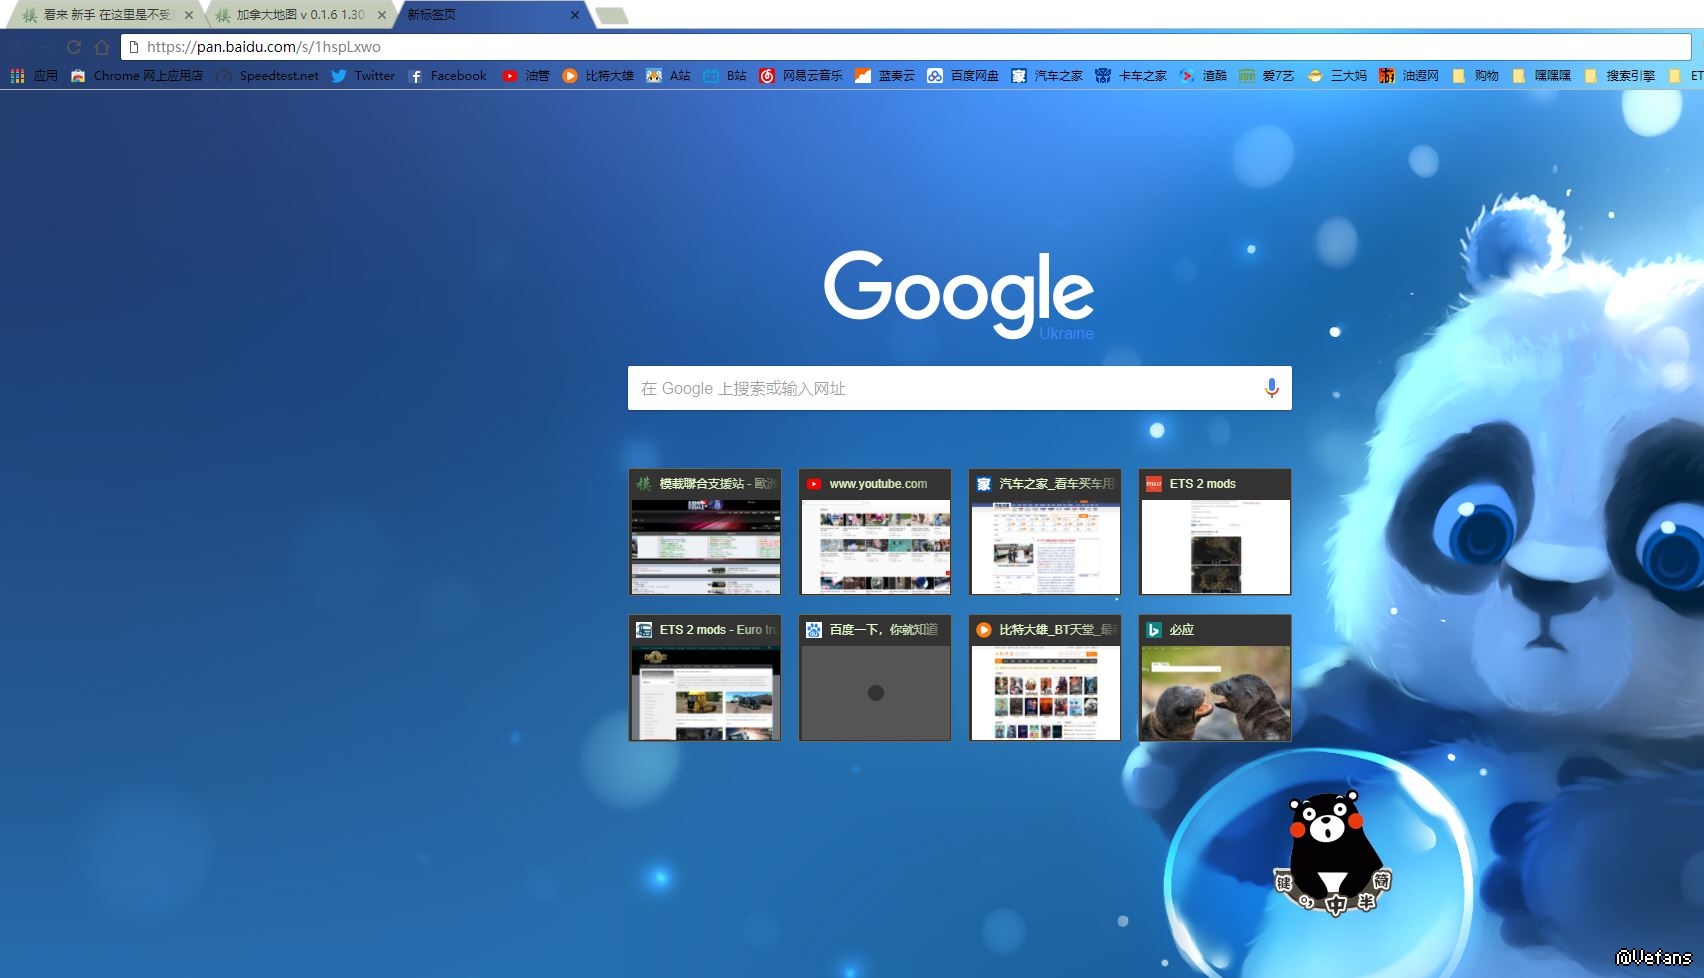Open the 爱7艺 bookmark
This screenshot has height=978, width=1704.
(x=1267, y=76)
